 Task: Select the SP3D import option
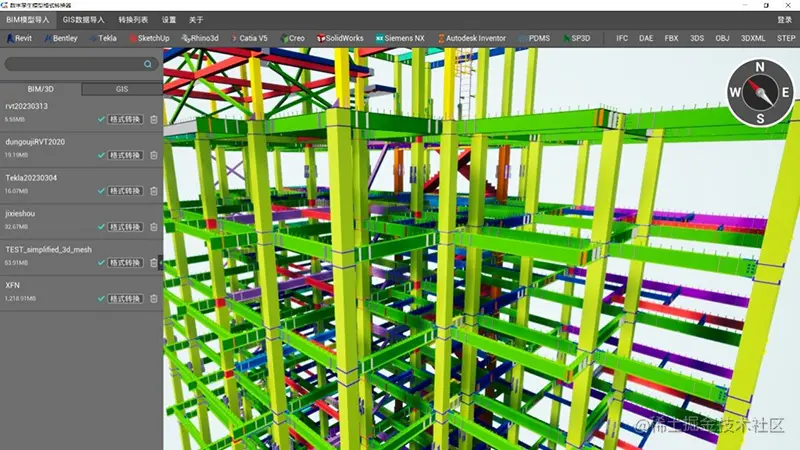click(x=577, y=38)
